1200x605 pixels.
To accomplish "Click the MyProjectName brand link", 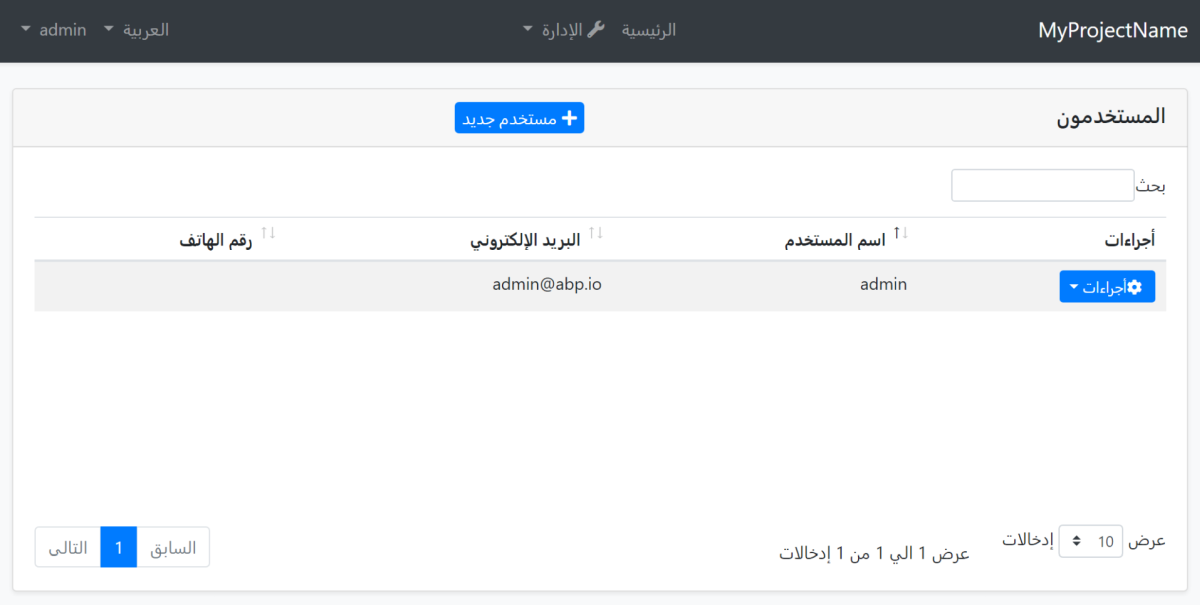I will click(1112, 30).
